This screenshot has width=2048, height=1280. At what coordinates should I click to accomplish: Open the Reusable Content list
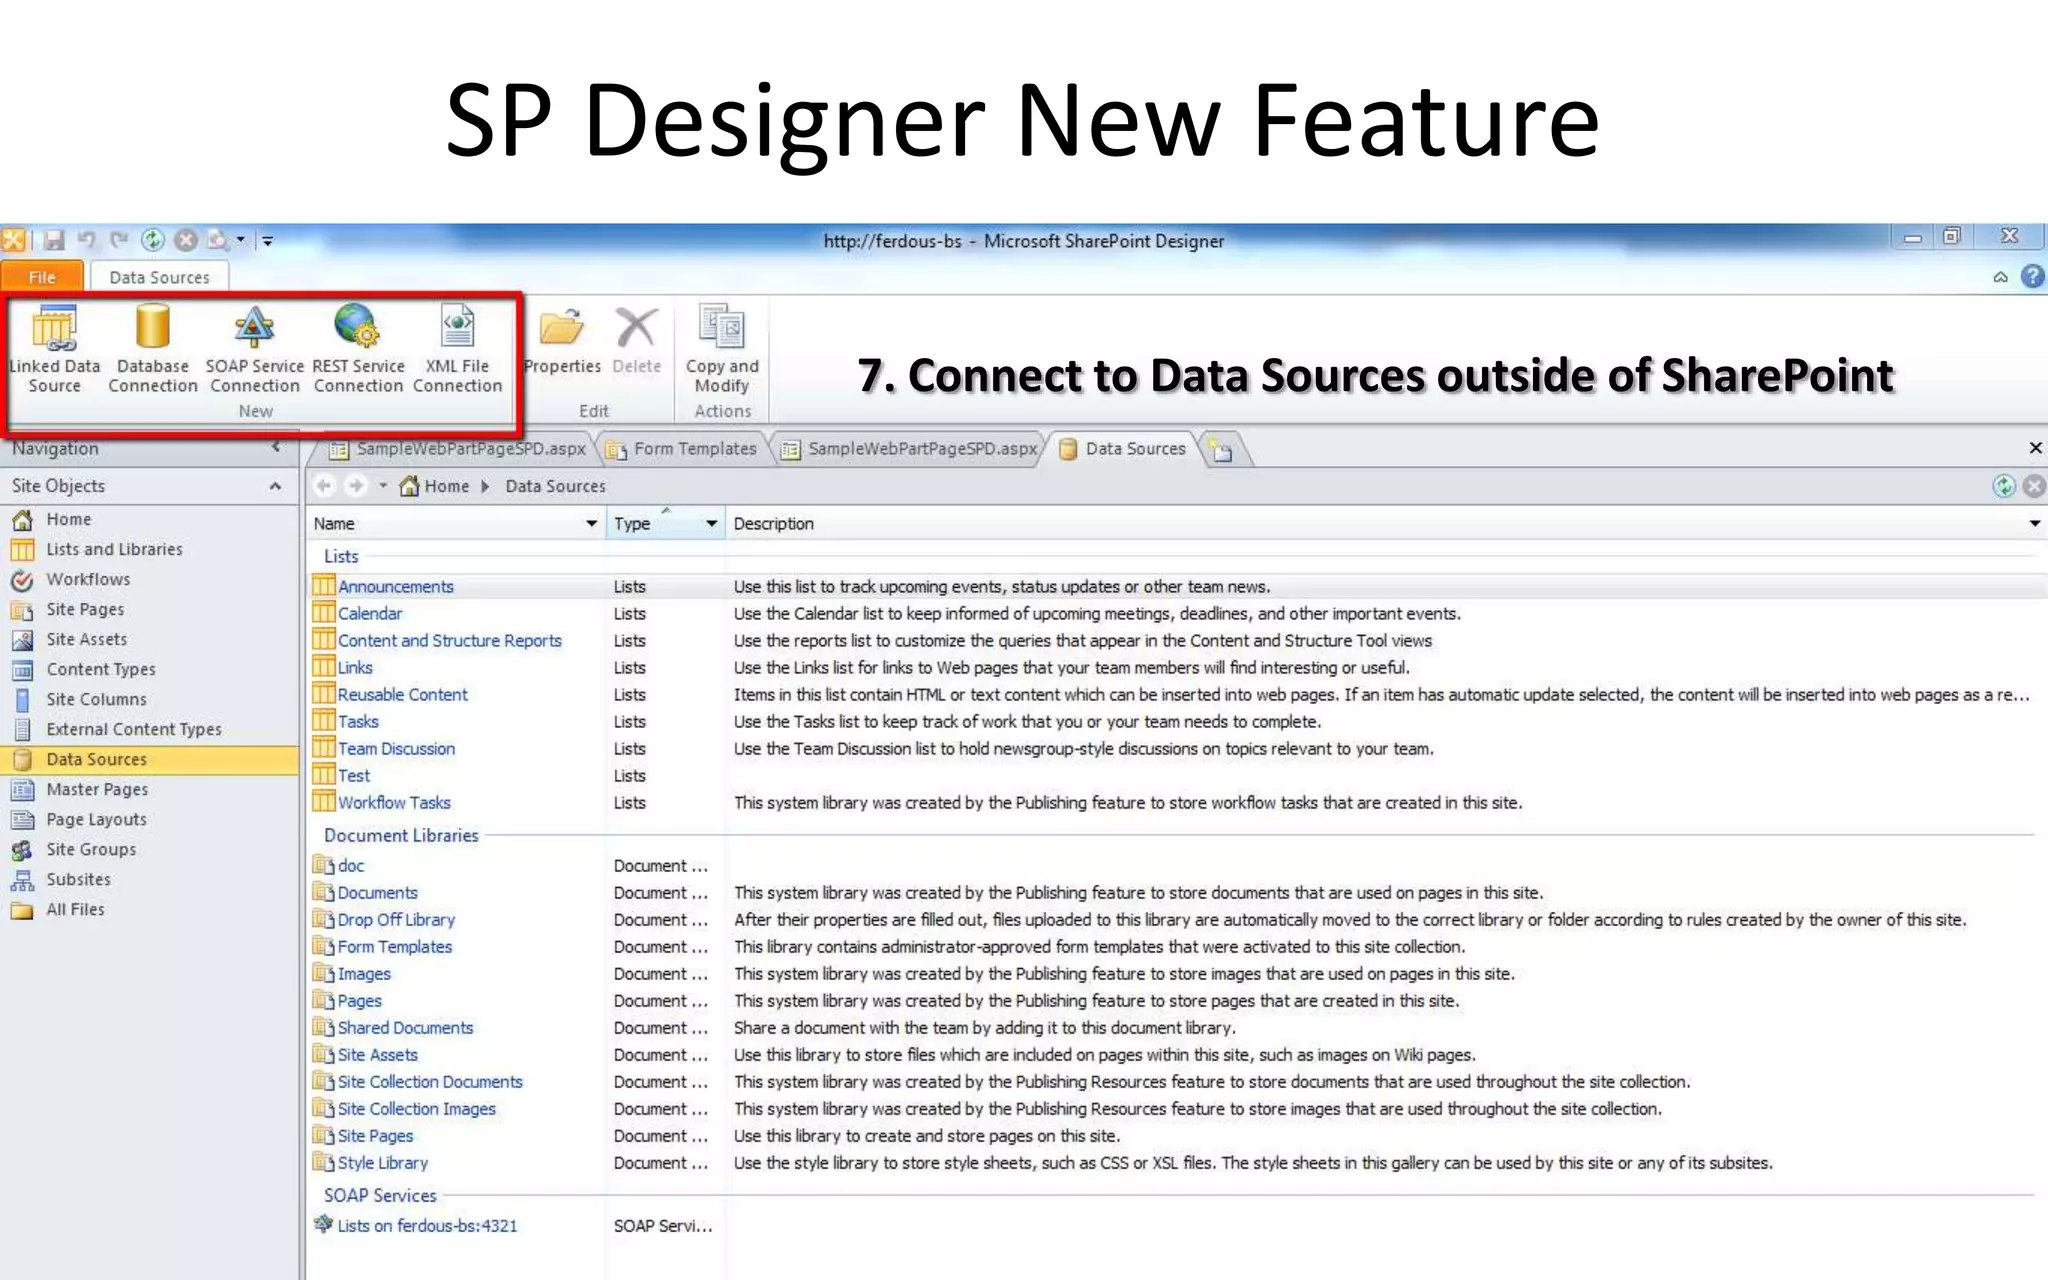coord(402,695)
